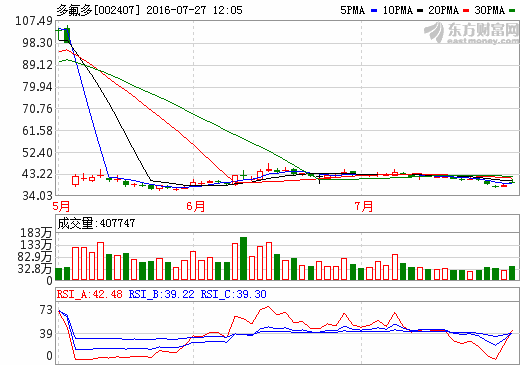Screen dimensions: 520x365
Task: Click the tallest green volume bar
Action: click(243, 258)
